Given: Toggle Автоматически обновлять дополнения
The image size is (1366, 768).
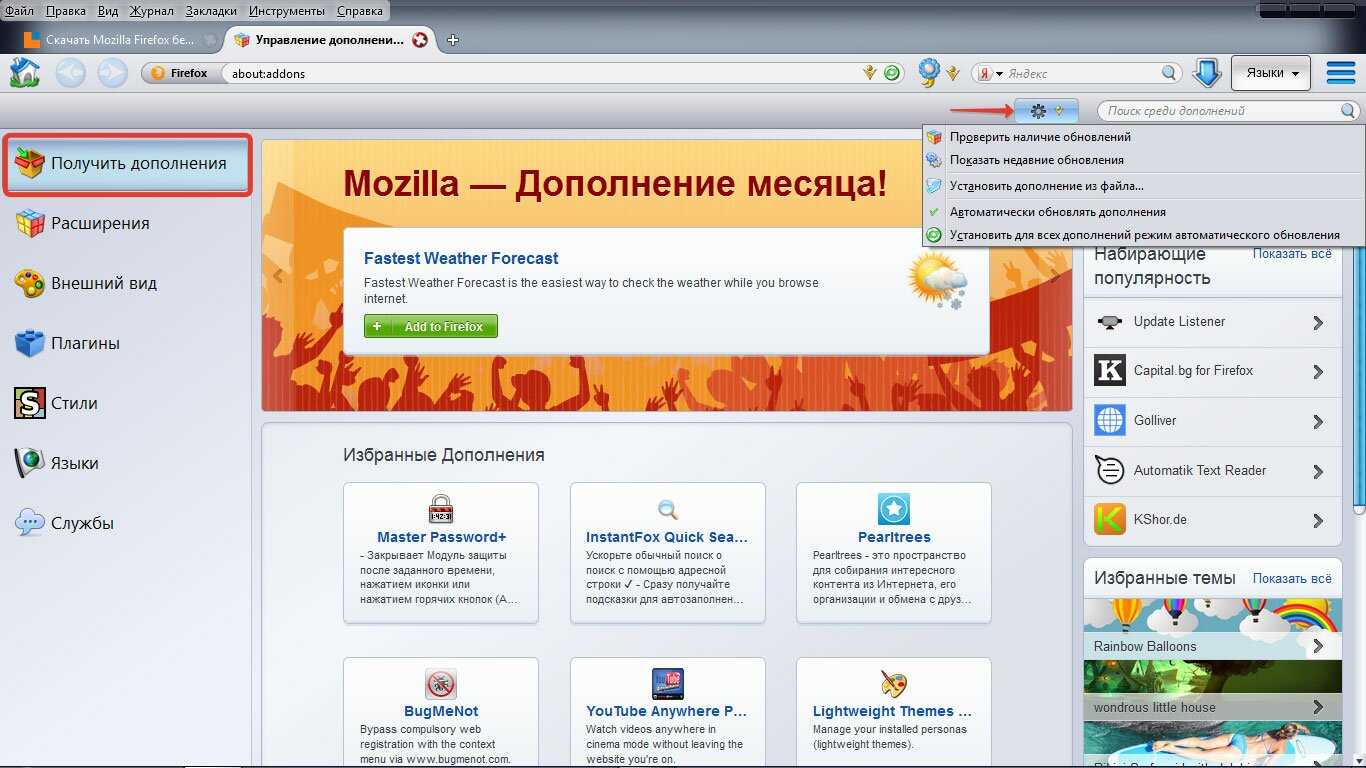Looking at the screenshot, I should click(x=1143, y=212).
